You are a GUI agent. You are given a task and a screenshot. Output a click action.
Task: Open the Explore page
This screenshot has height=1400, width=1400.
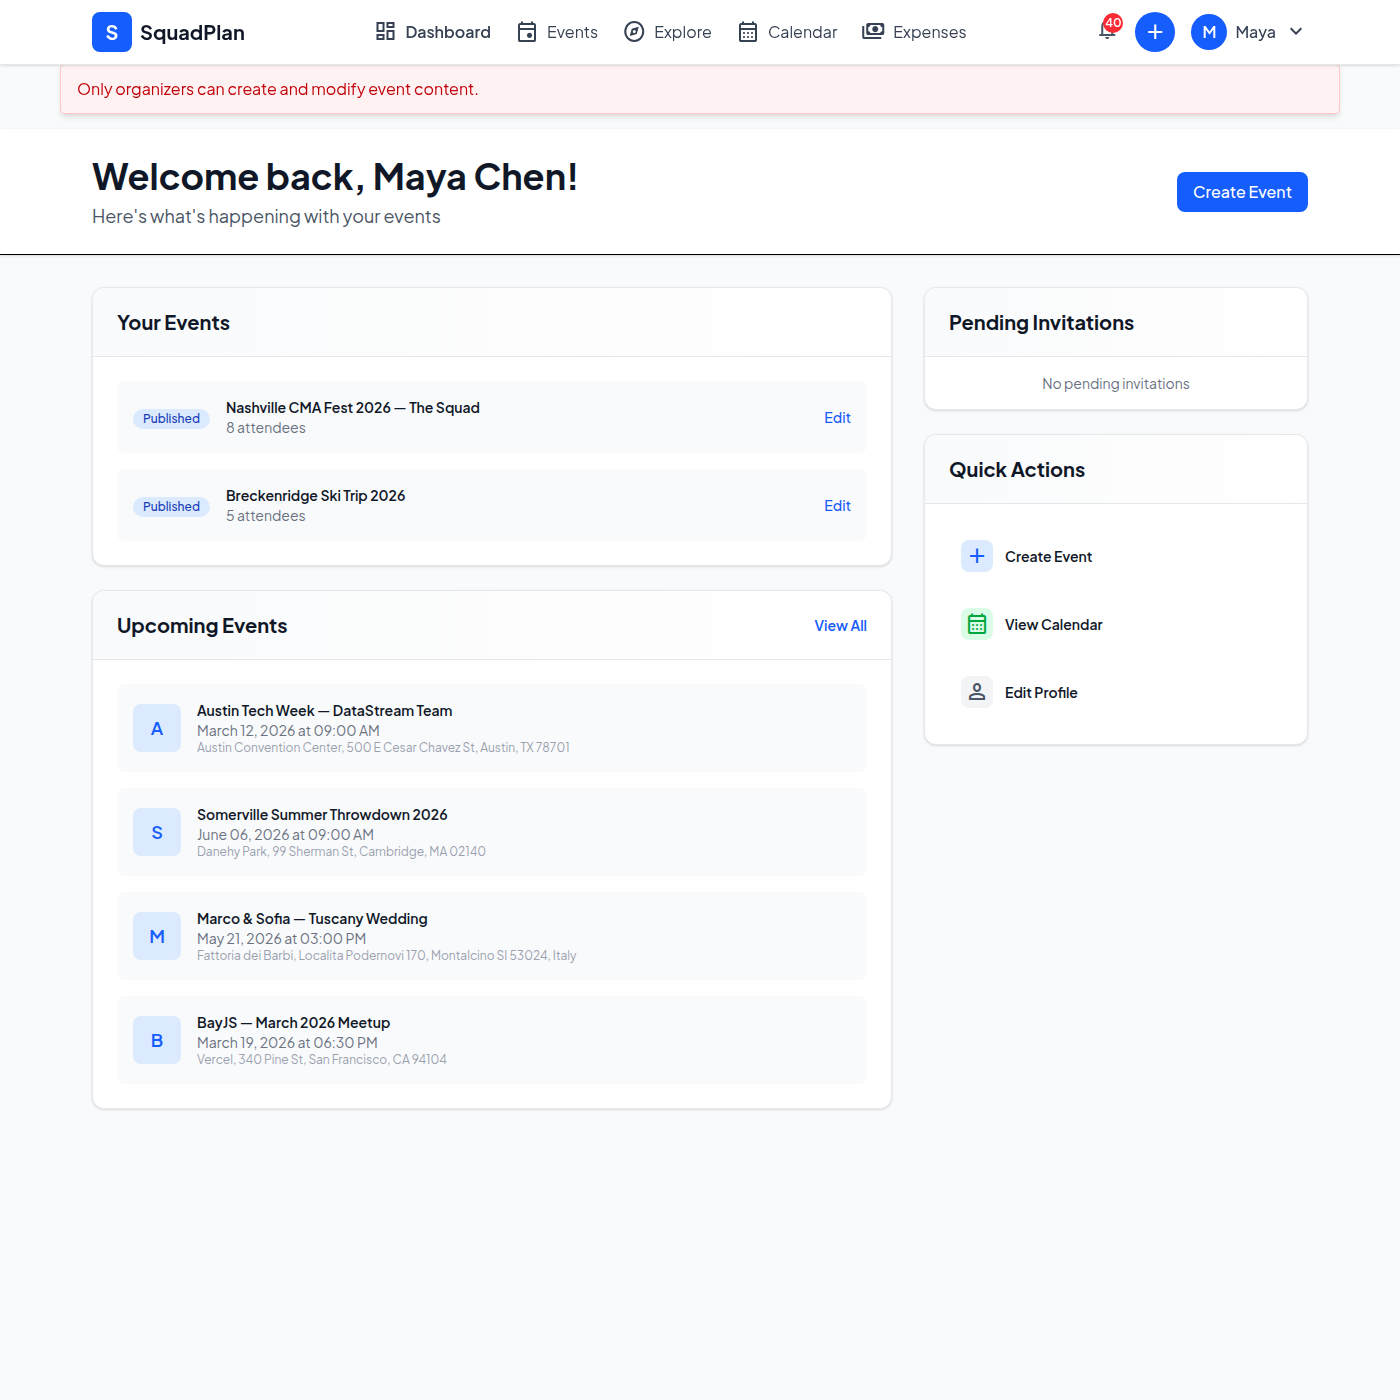(667, 32)
